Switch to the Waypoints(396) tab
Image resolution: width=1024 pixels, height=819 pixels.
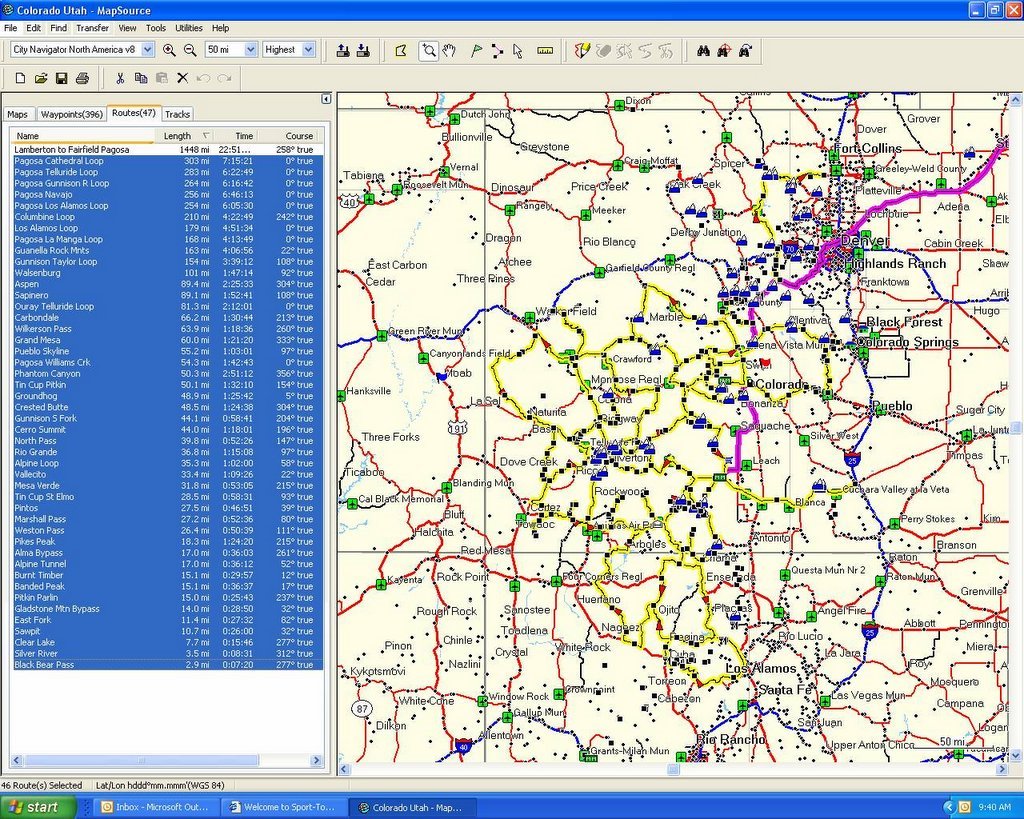[x=71, y=114]
